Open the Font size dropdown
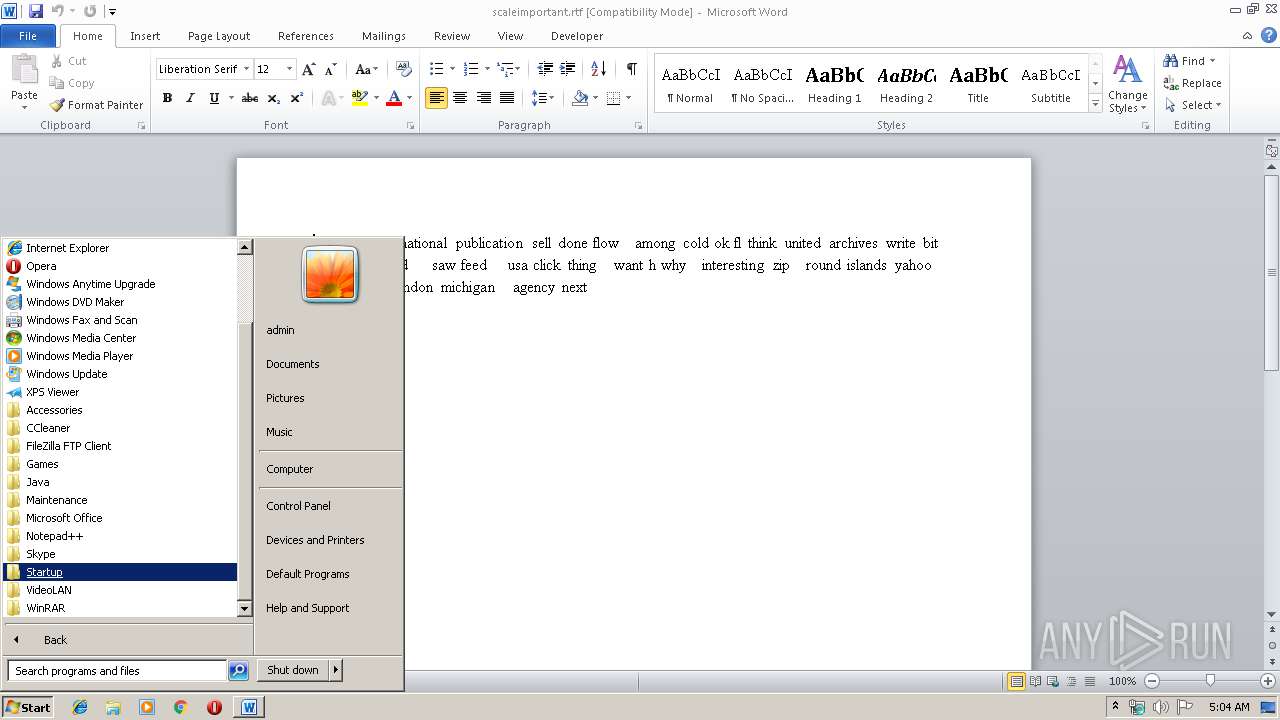The height and width of the screenshot is (720, 1280). [x=290, y=69]
